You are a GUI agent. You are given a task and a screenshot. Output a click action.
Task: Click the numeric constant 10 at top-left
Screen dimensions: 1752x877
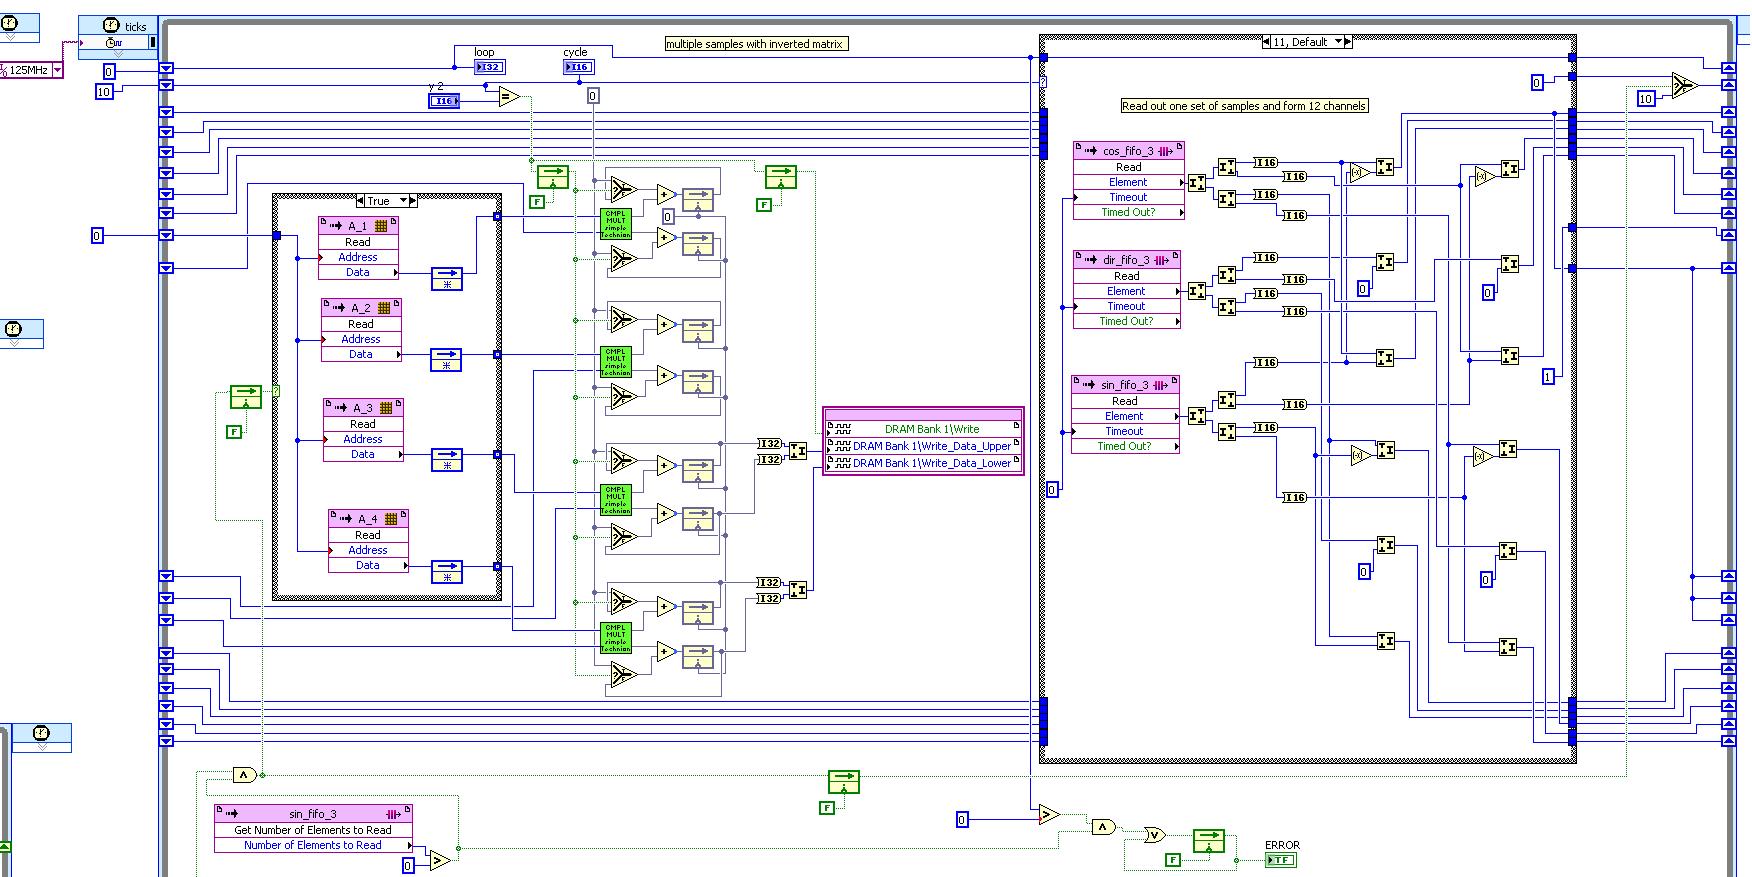(x=104, y=92)
